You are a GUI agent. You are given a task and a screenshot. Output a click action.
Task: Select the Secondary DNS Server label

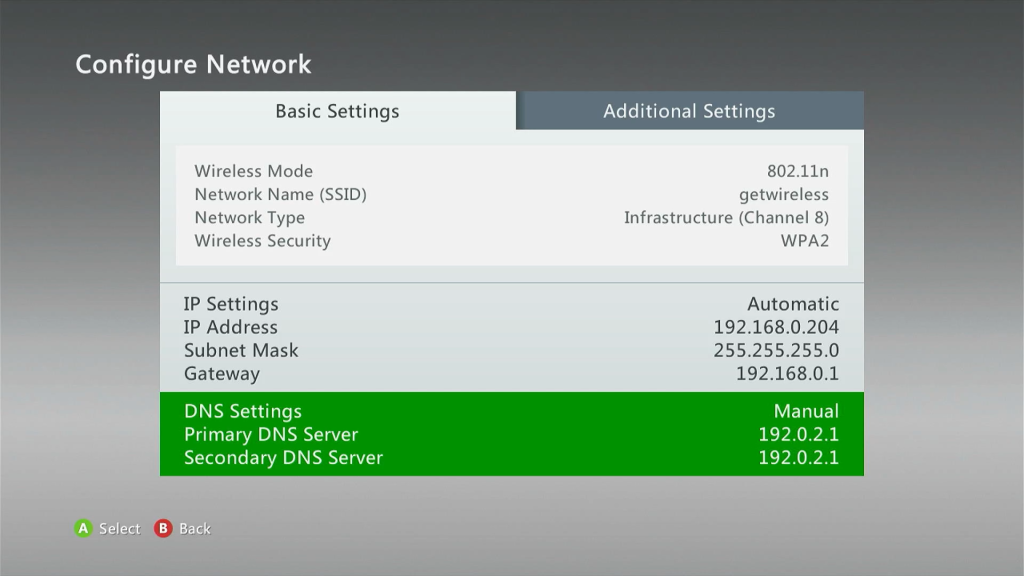[x=283, y=458]
